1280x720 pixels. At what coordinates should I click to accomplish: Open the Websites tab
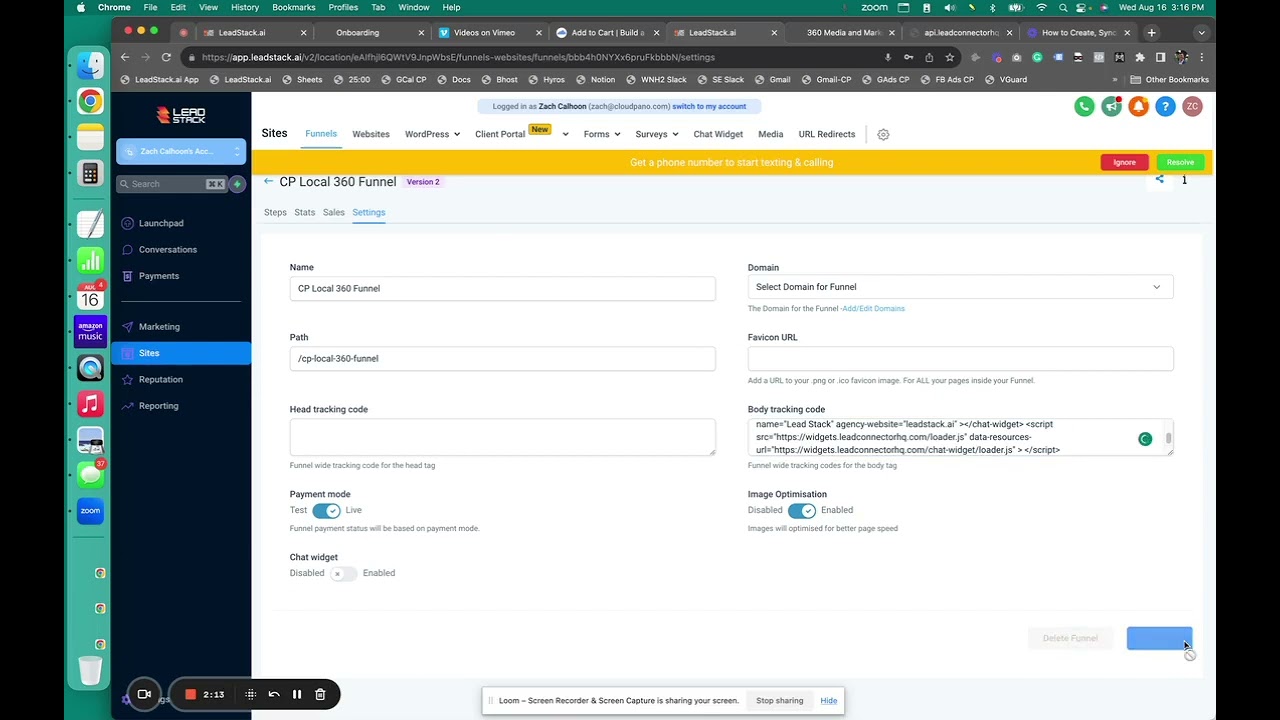click(x=371, y=134)
